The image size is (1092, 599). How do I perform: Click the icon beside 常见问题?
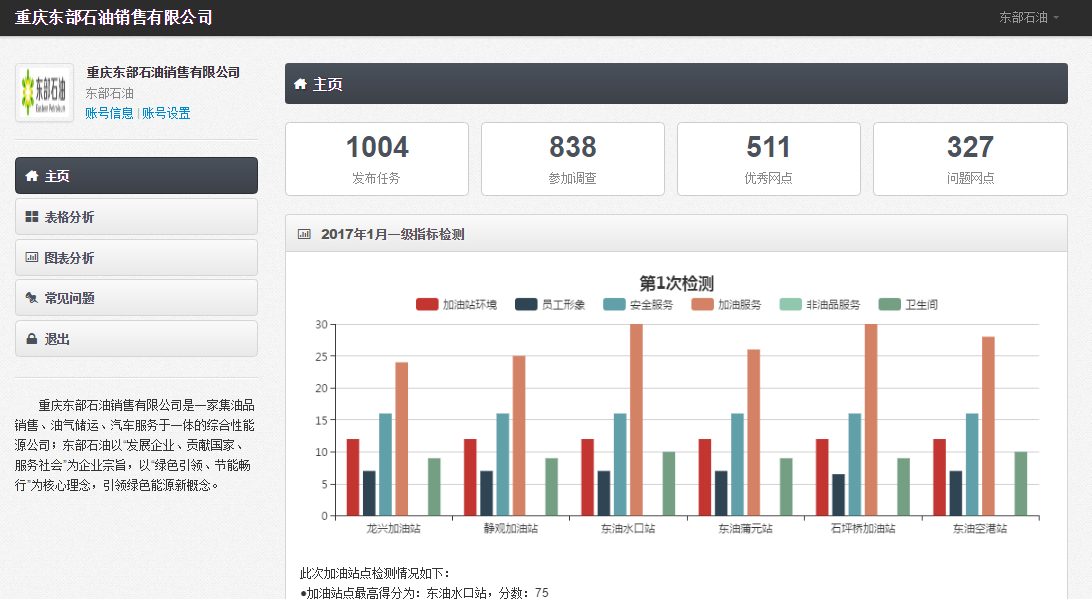tap(31, 298)
